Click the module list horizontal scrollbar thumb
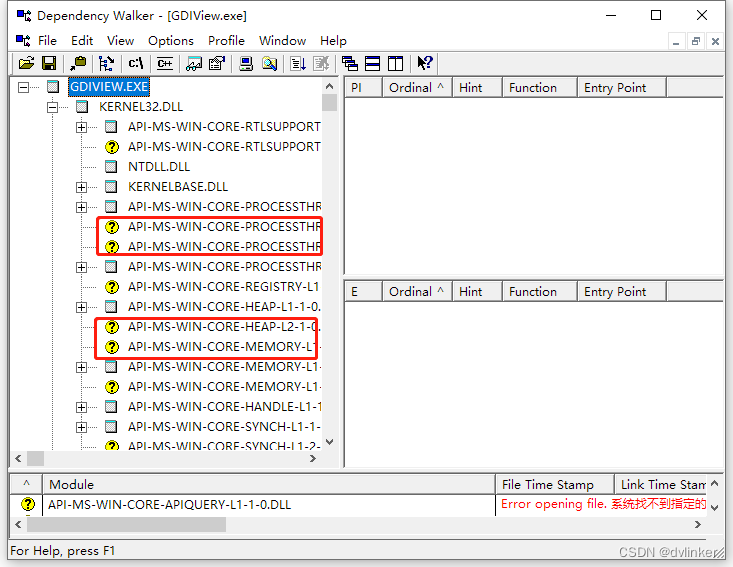Screen dimensions: 733x567 point(126,524)
